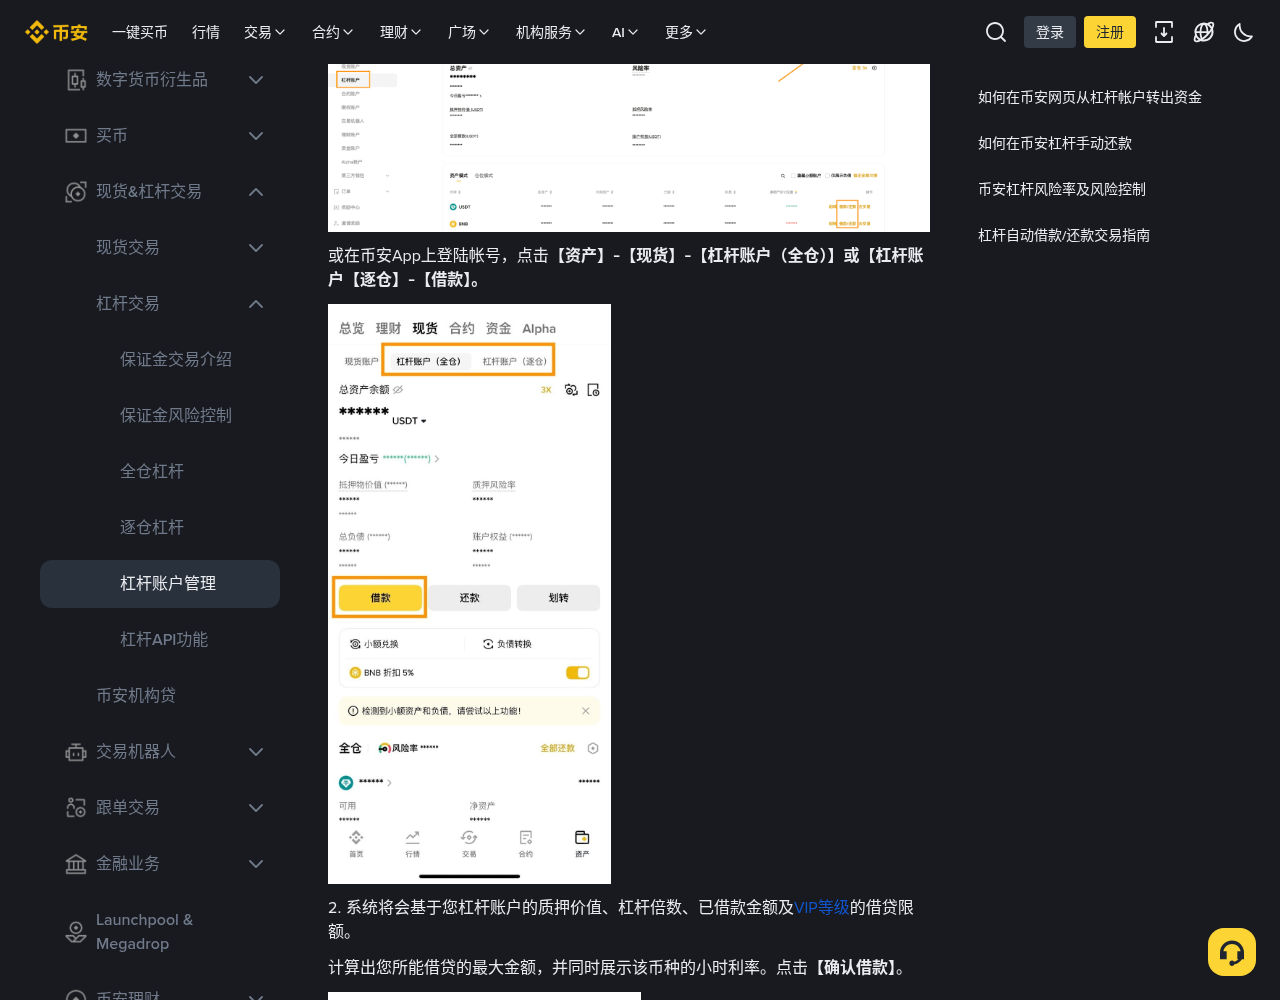Follow the VIP等级 hyperlink
The width and height of the screenshot is (1280, 1000).
pyautogui.click(x=822, y=908)
